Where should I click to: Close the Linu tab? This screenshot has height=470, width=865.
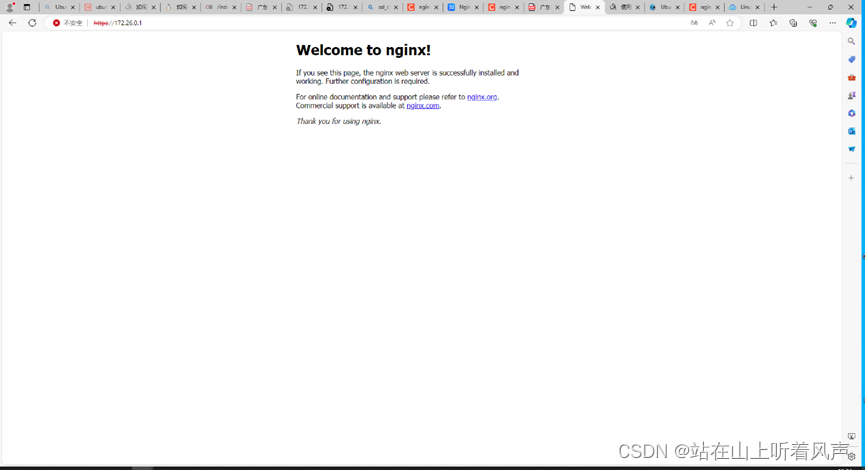point(757,8)
